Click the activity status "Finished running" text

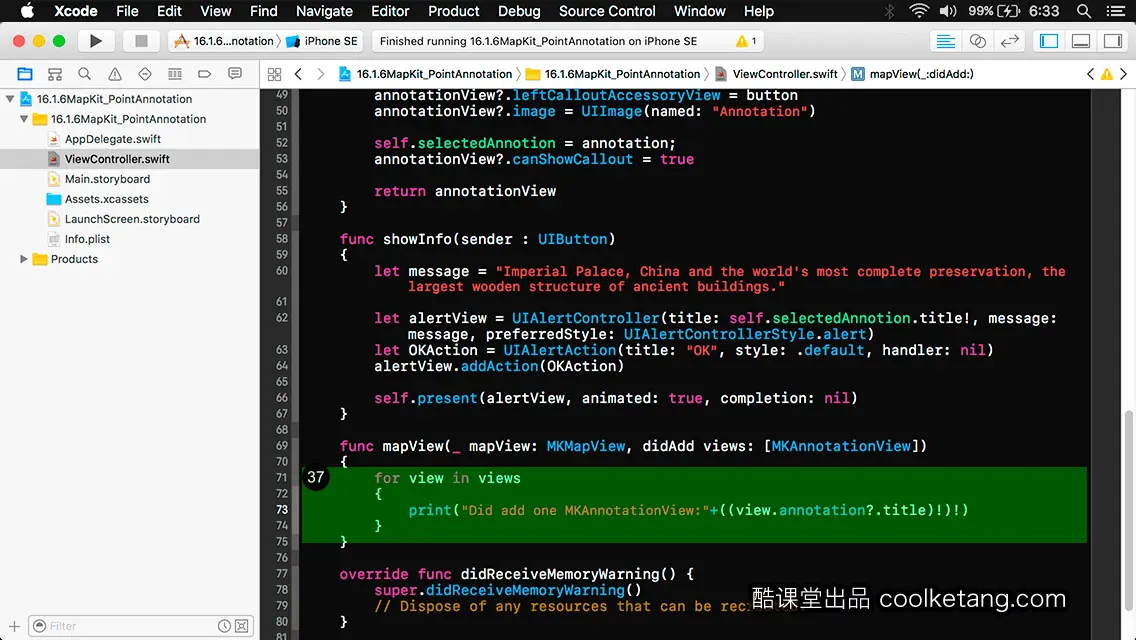click(538, 41)
